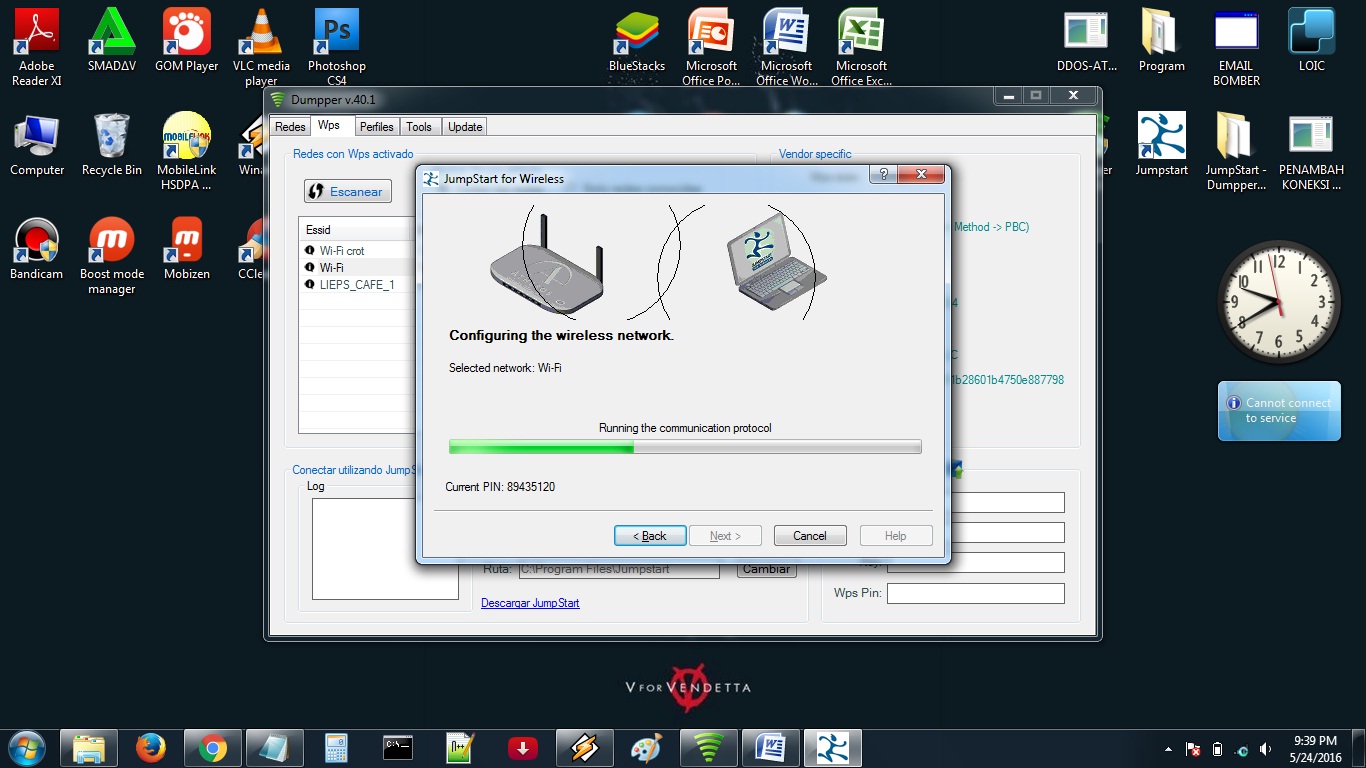Cancel the JumpStart wireless configuration

[x=809, y=535]
